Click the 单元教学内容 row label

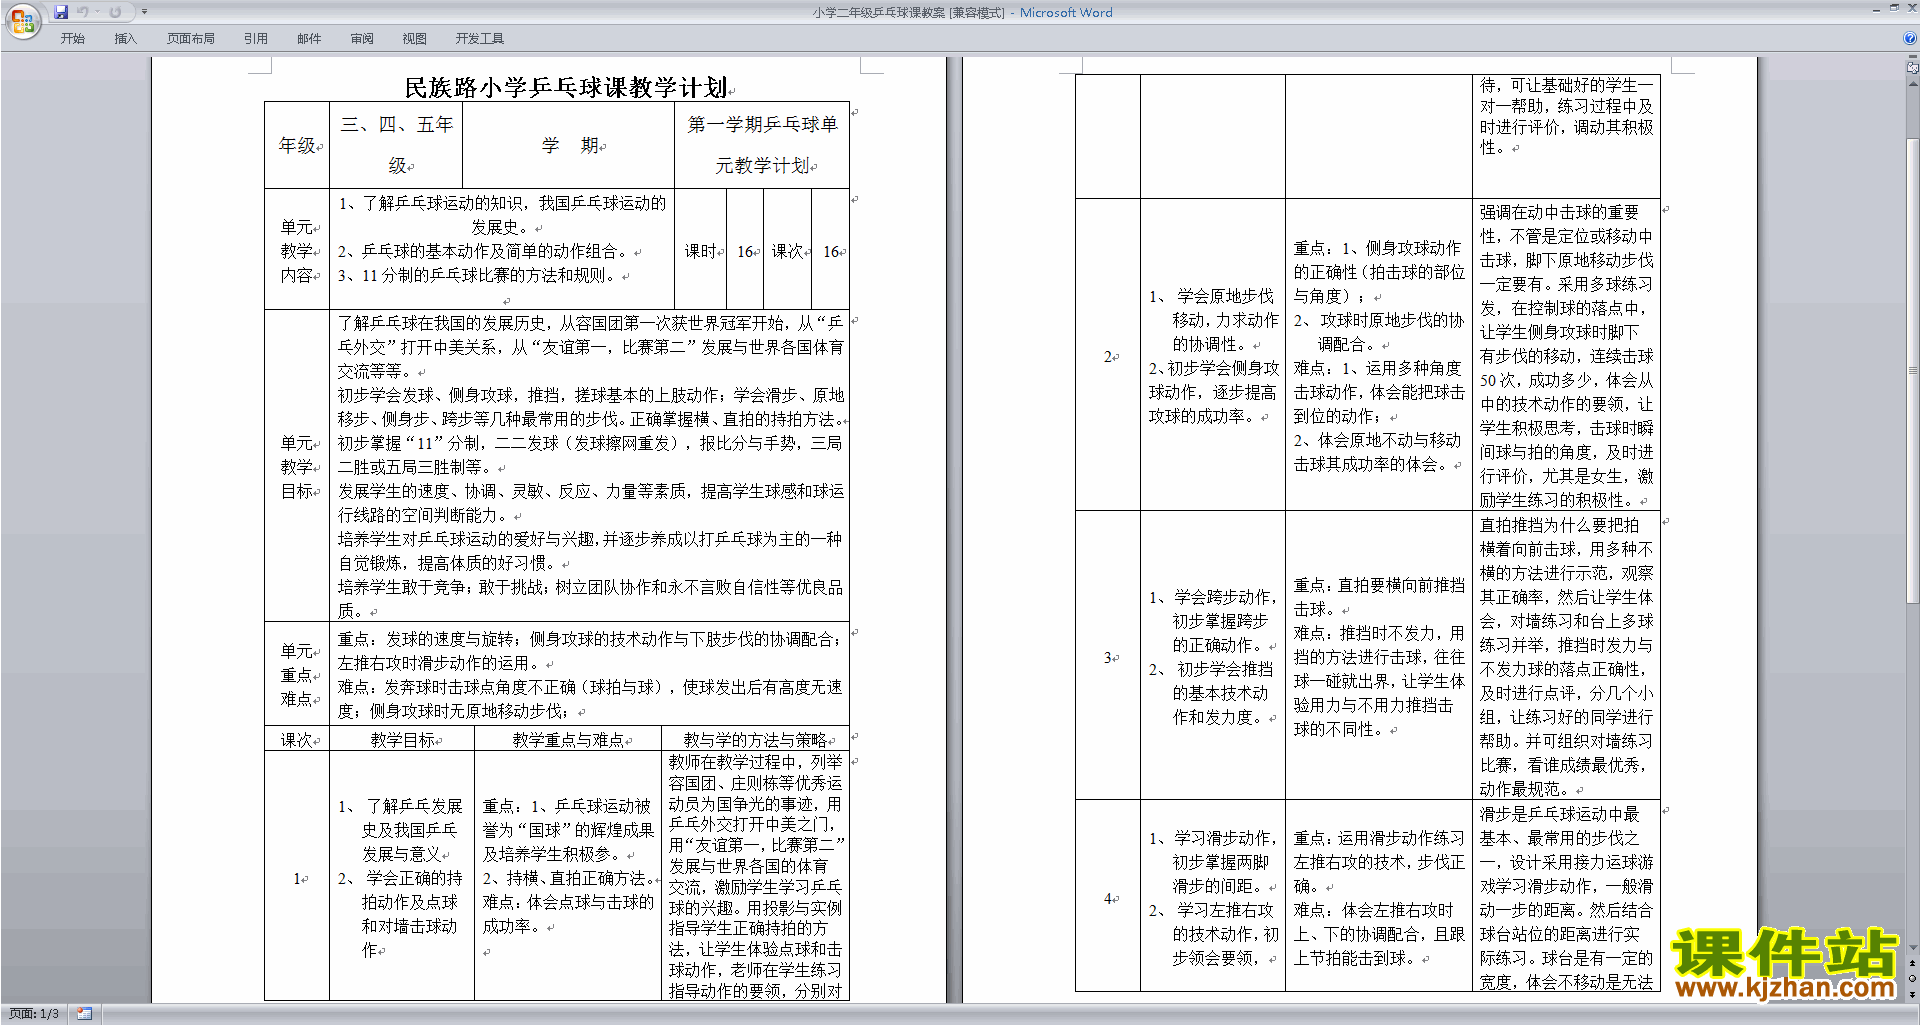coord(297,251)
